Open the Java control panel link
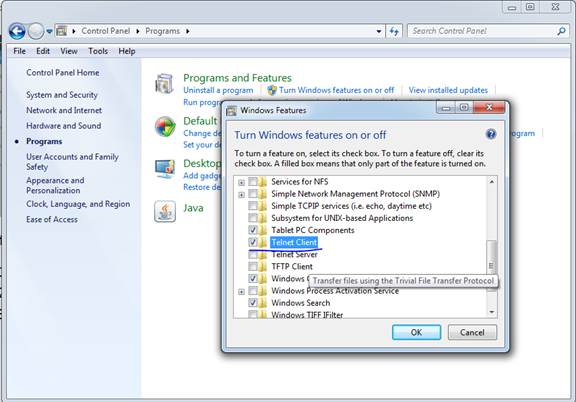576x402 pixels. 193,208
